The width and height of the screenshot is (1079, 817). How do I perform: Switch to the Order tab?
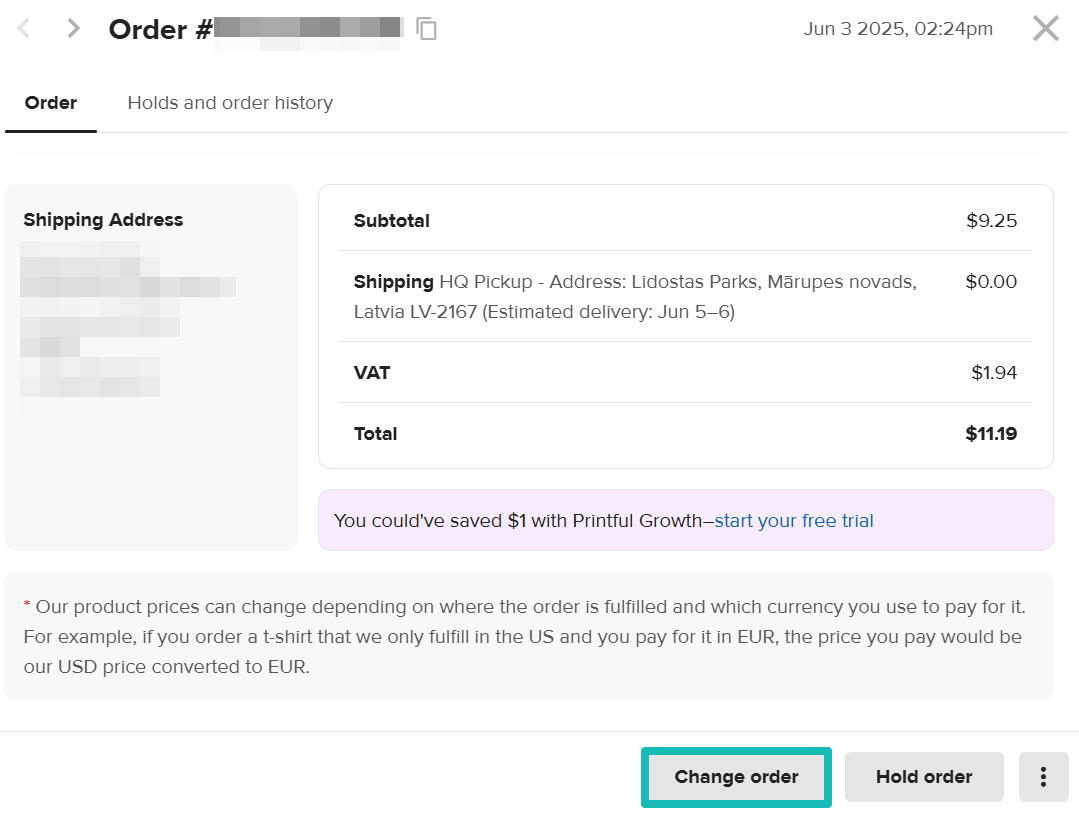(51, 103)
